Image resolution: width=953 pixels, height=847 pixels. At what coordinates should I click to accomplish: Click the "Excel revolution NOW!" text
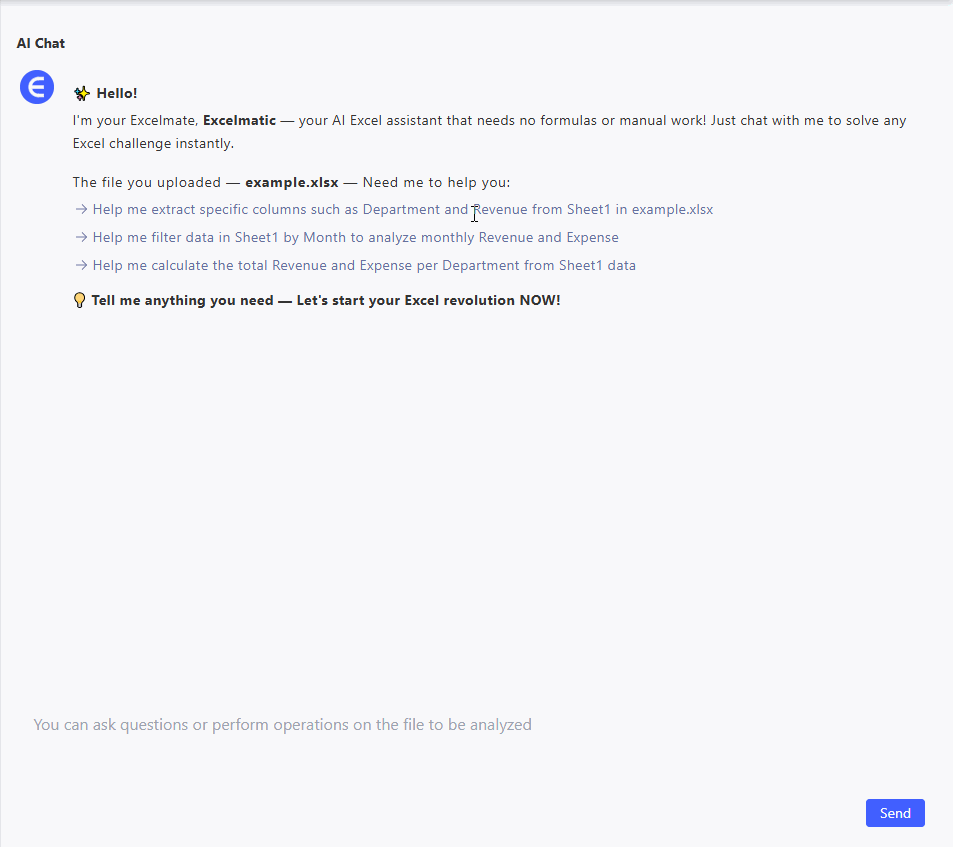pyautogui.click(x=482, y=300)
